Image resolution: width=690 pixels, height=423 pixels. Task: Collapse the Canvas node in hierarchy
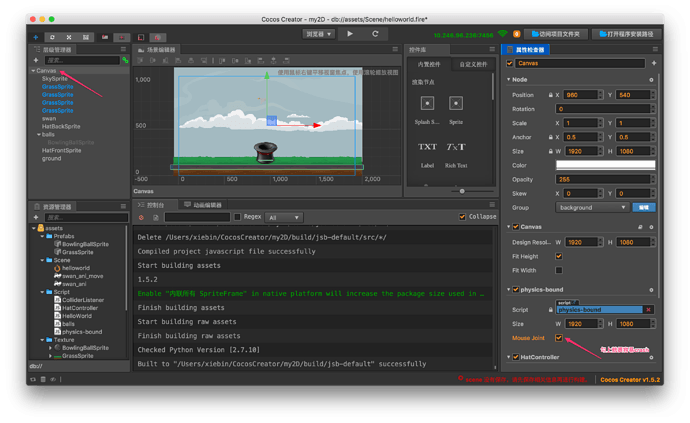point(33,71)
